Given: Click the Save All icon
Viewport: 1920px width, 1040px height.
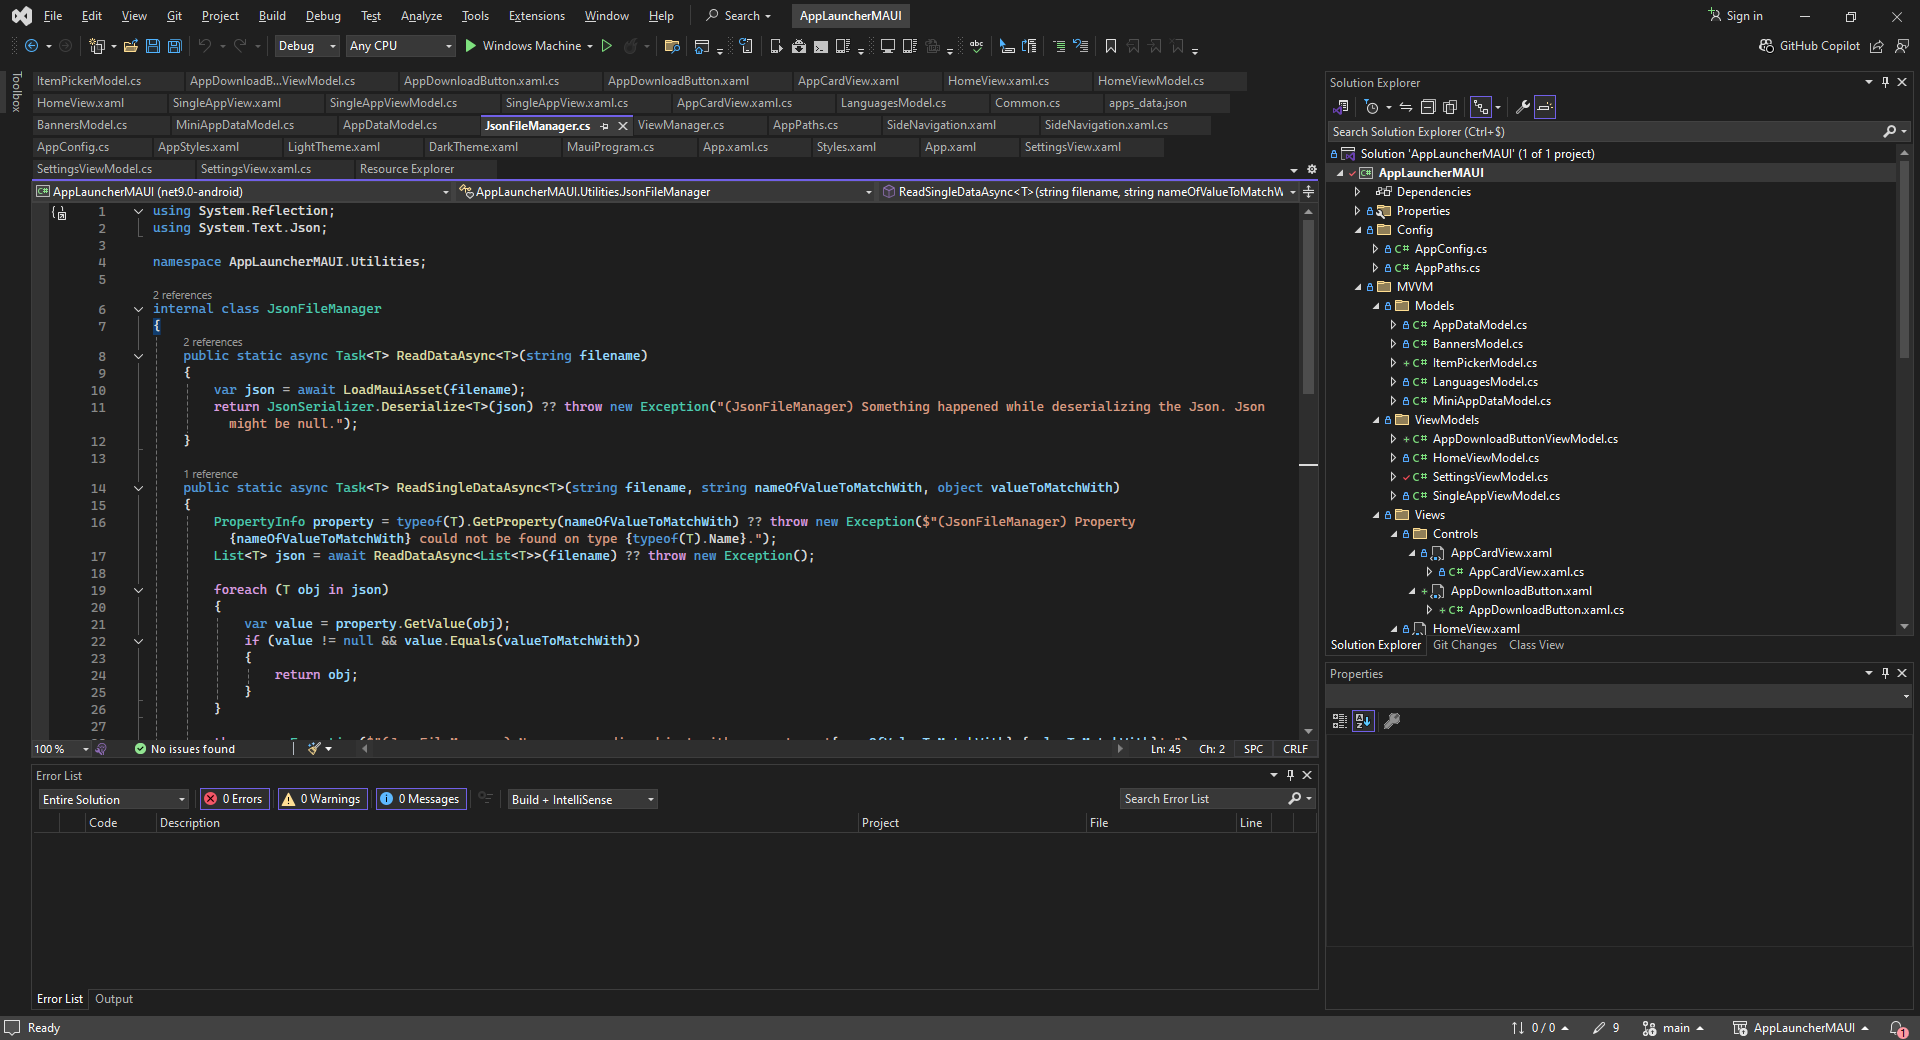Looking at the screenshot, I should coord(174,46).
